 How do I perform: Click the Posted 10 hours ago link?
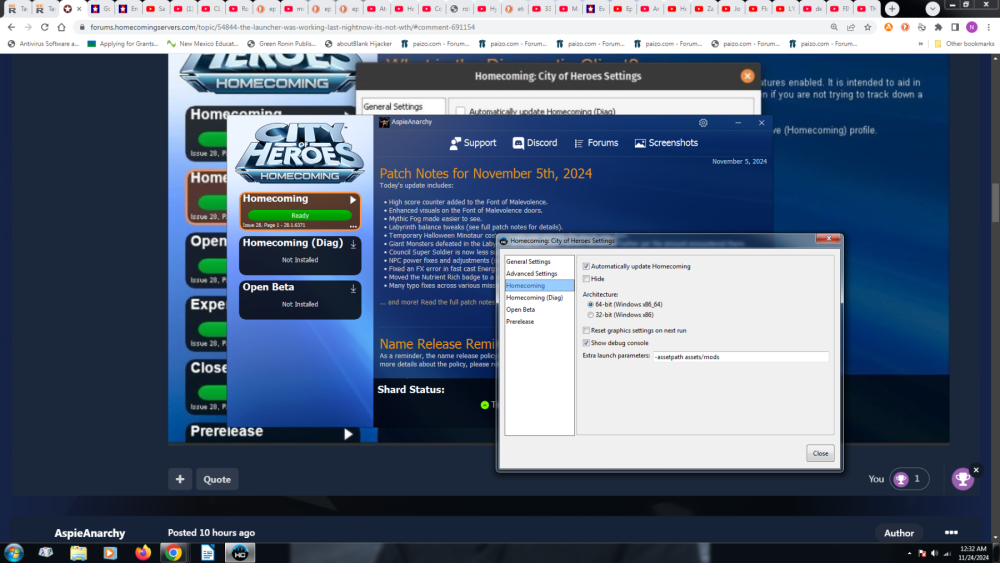coord(211,532)
